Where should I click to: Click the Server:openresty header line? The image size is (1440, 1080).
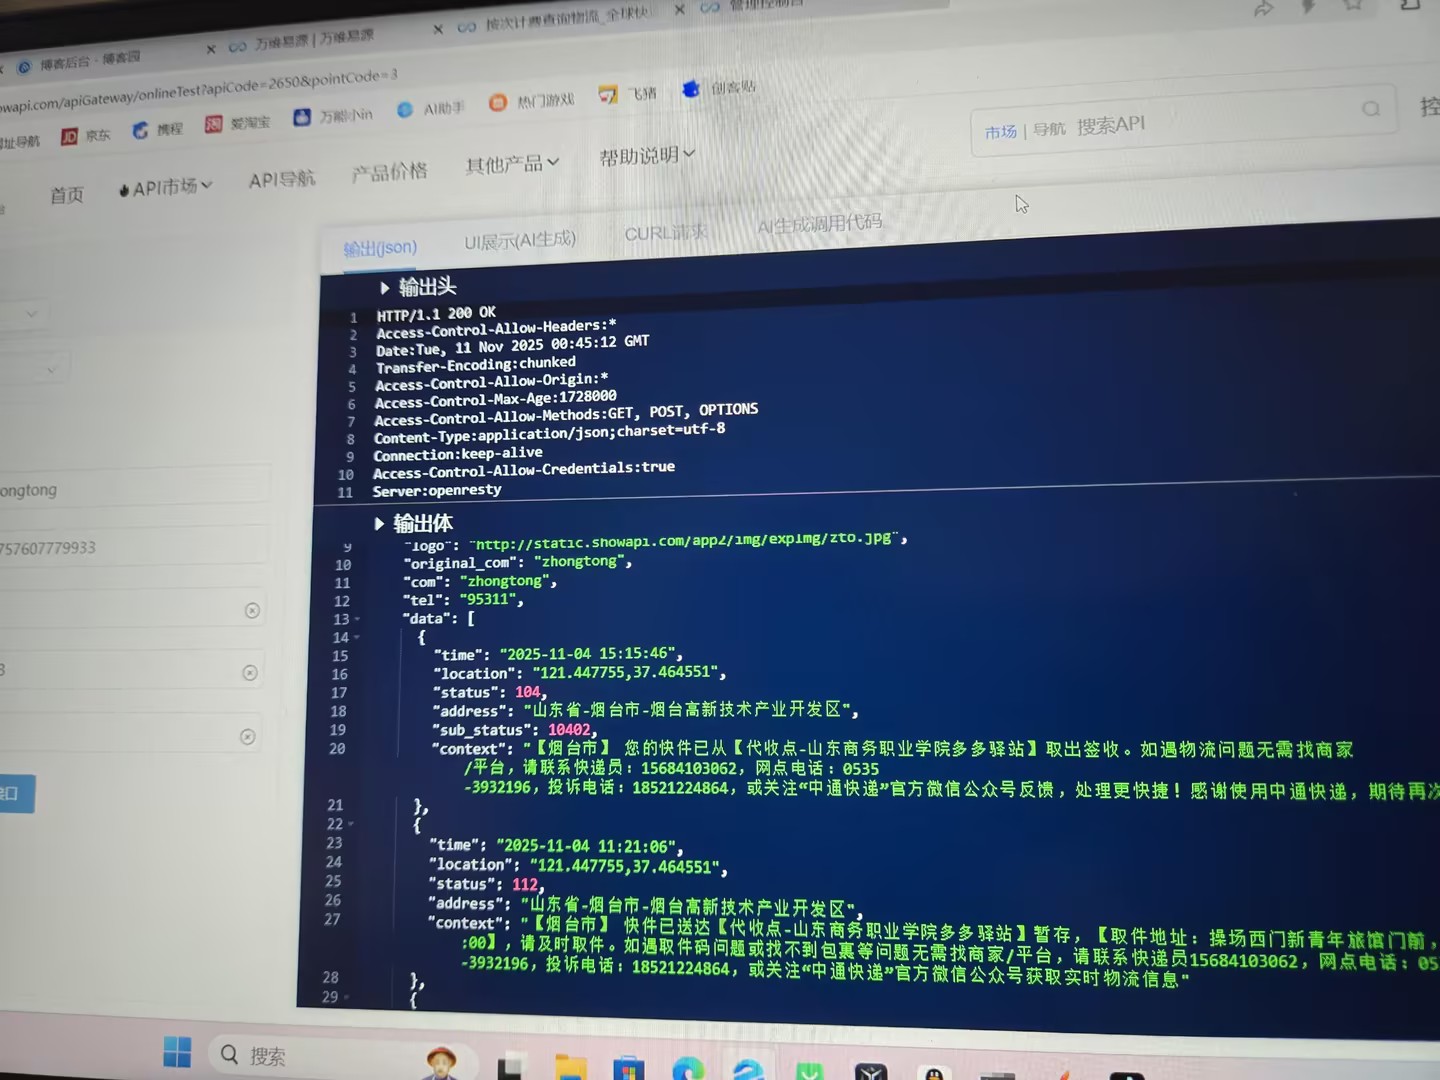coord(437,490)
